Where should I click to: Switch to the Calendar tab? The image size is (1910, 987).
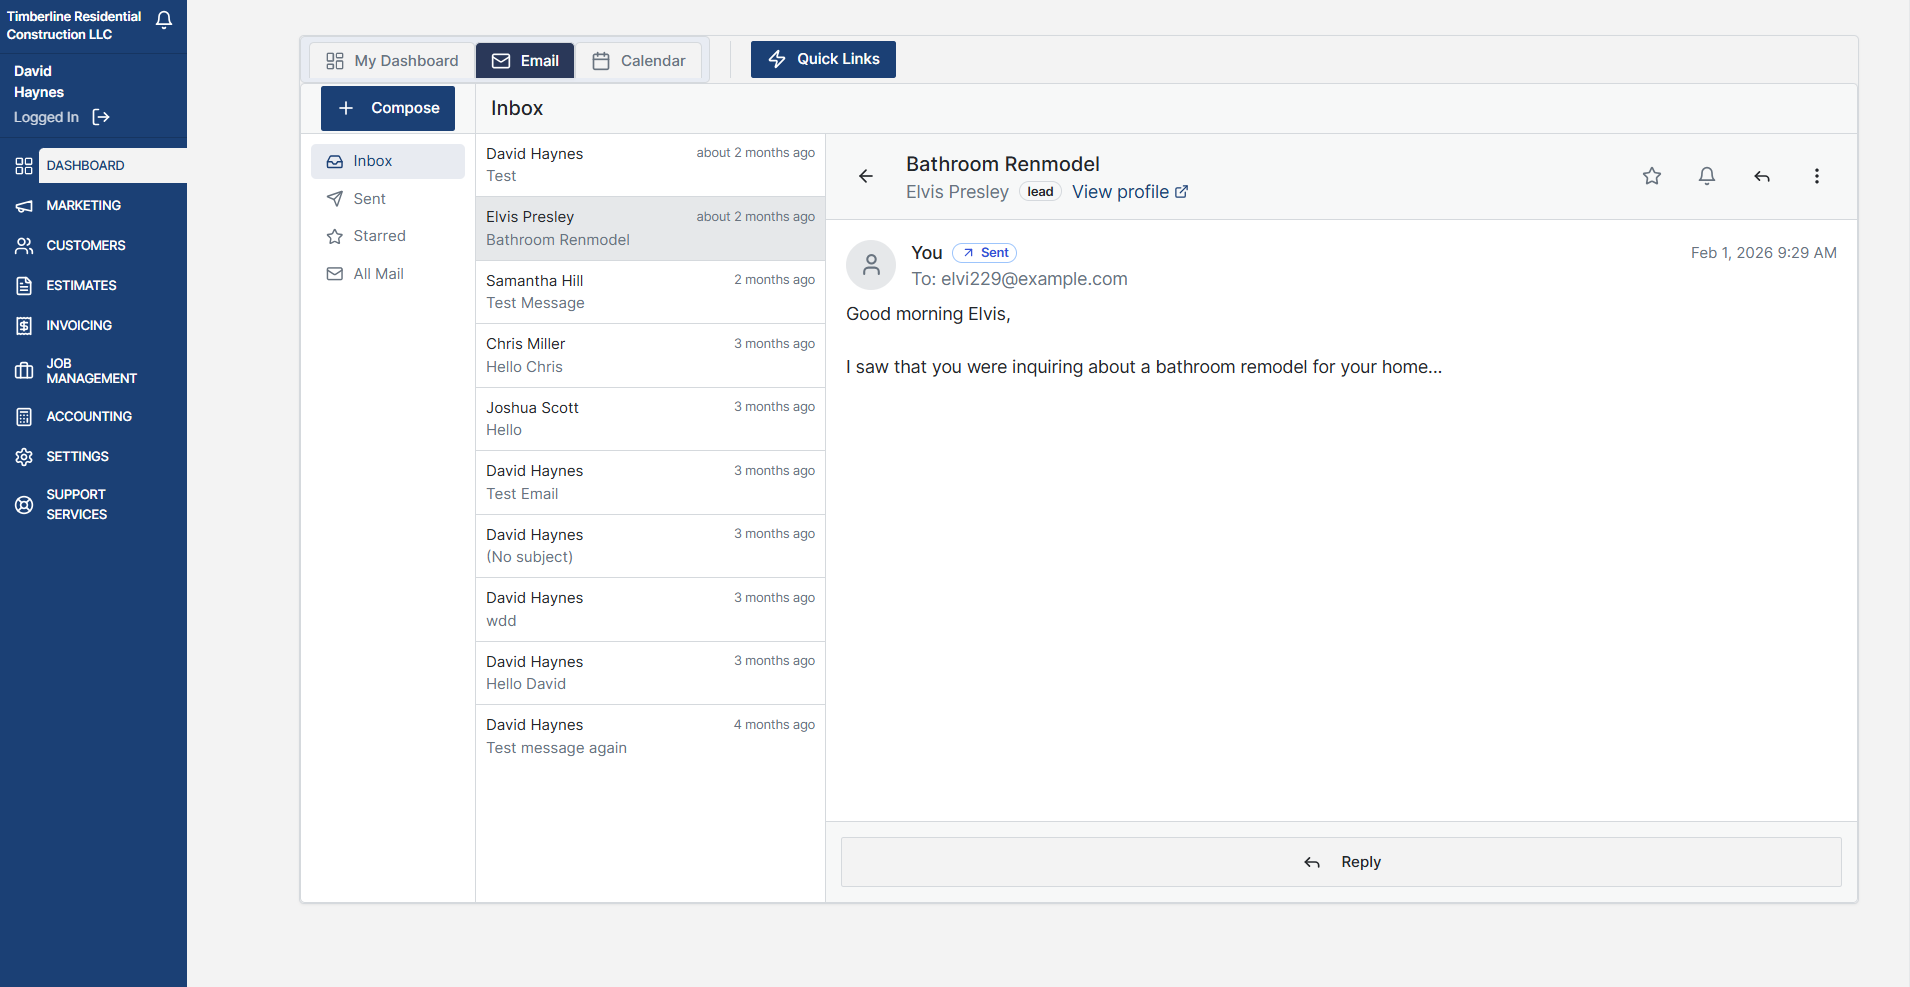pos(638,61)
